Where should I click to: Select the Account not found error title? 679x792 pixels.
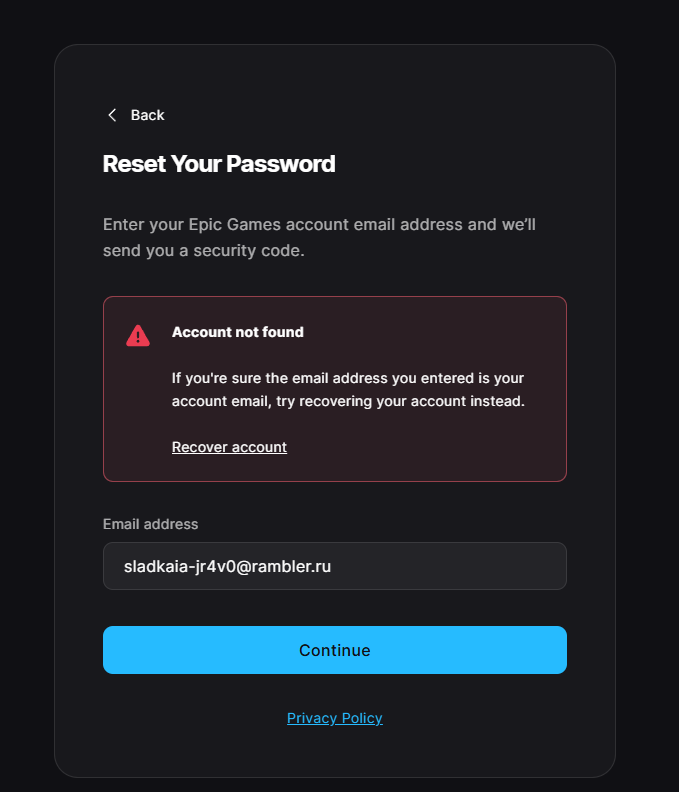pos(237,332)
